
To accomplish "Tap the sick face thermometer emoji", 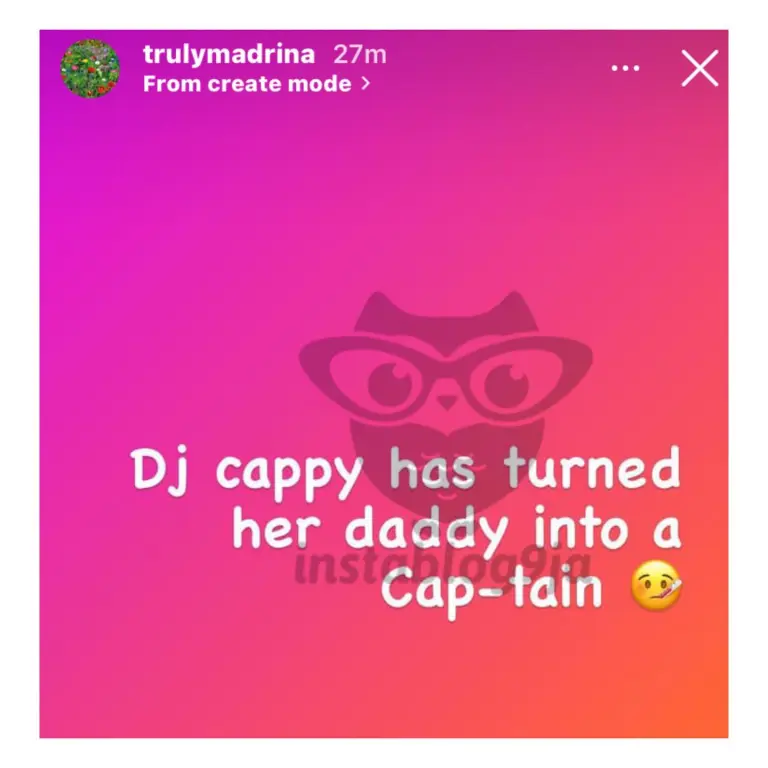I will [x=656, y=586].
